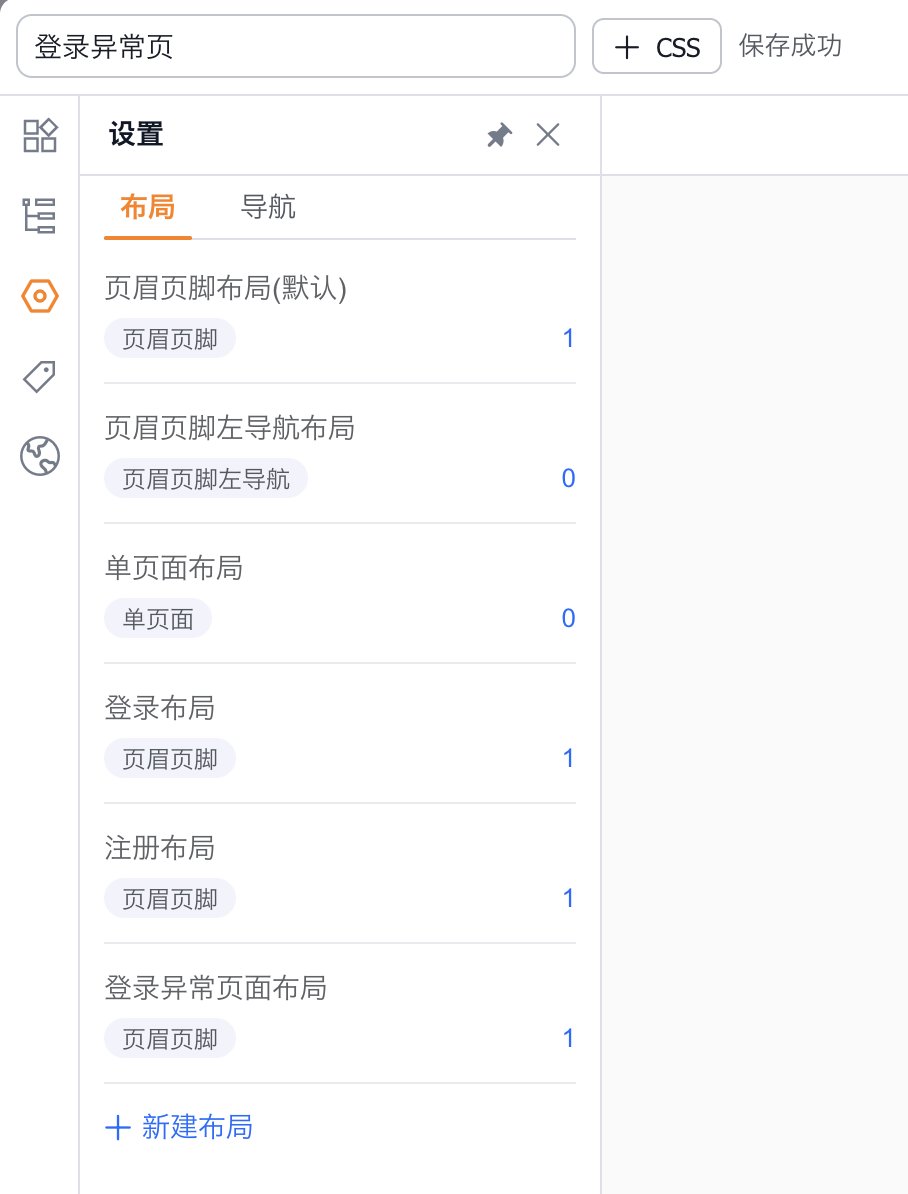Click the hexagon settings icon in sidebar
The height and width of the screenshot is (1194, 908).
[40, 296]
